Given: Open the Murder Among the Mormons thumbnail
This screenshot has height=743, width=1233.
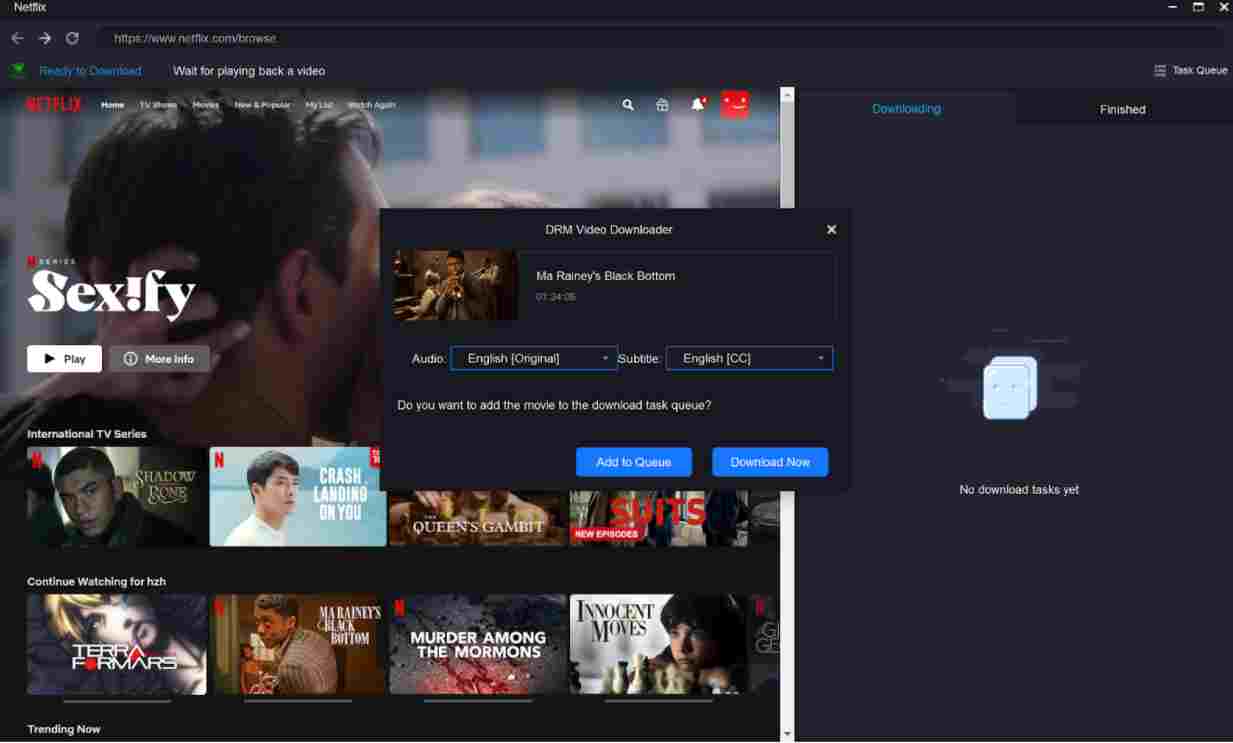Looking at the screenshot, I should (477, 645).
